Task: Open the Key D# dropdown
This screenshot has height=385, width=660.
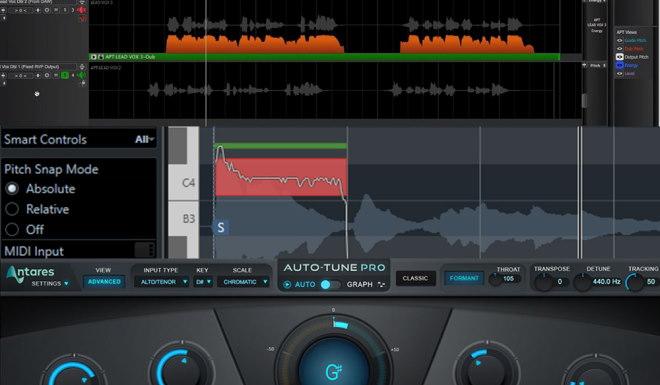Action: [x=203, y=281]
